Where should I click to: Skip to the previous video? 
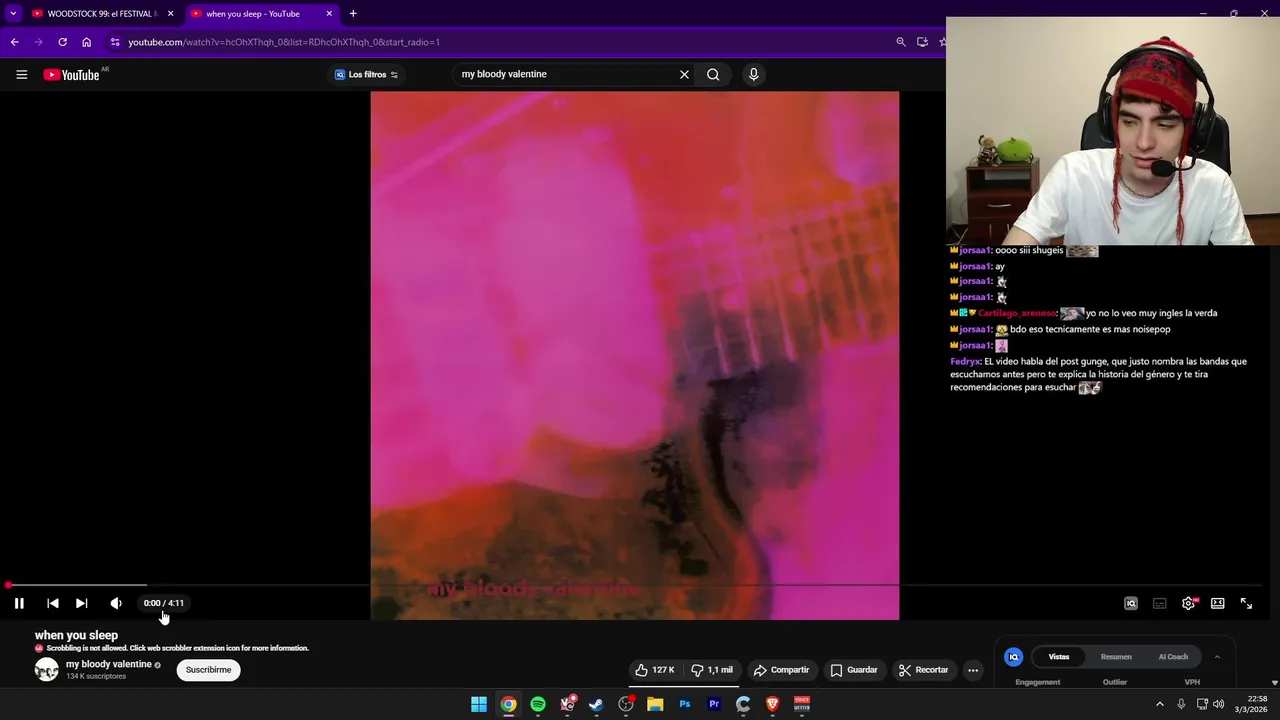53,603
